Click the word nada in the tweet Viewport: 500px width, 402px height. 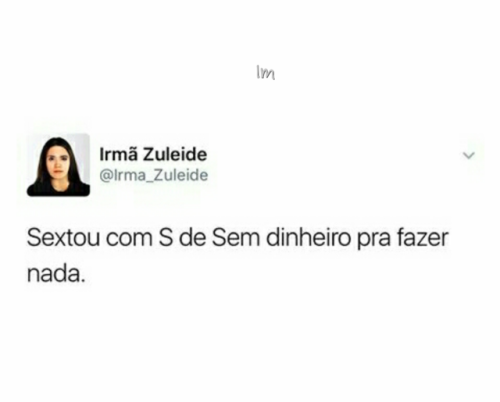pyautogui.click(x=54, y=274)
